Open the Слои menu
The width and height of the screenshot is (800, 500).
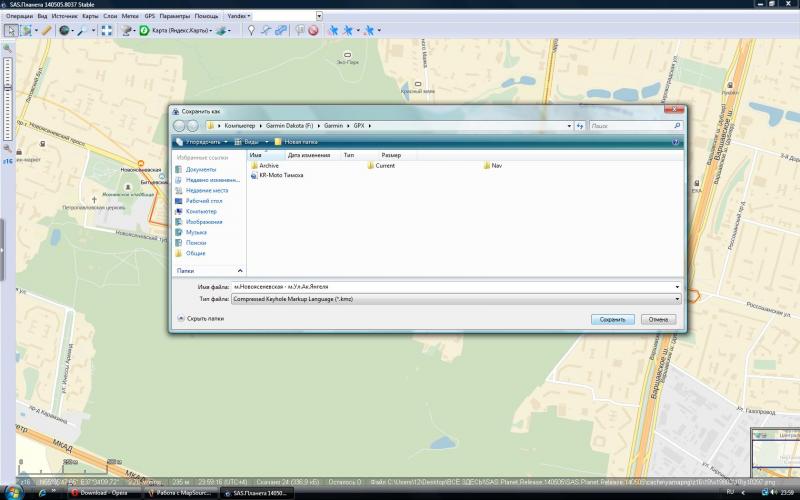click(110, 16)
